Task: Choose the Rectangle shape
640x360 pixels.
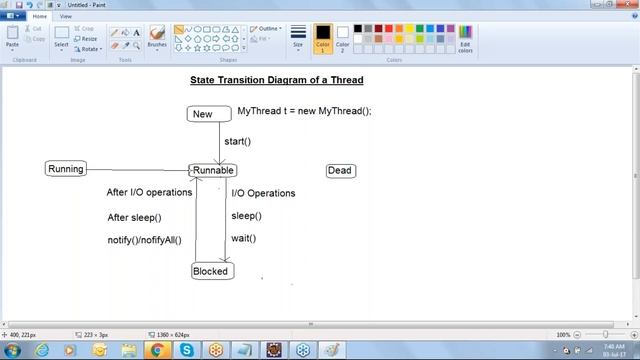Action: pyautogui.click(x=207, y=29)
